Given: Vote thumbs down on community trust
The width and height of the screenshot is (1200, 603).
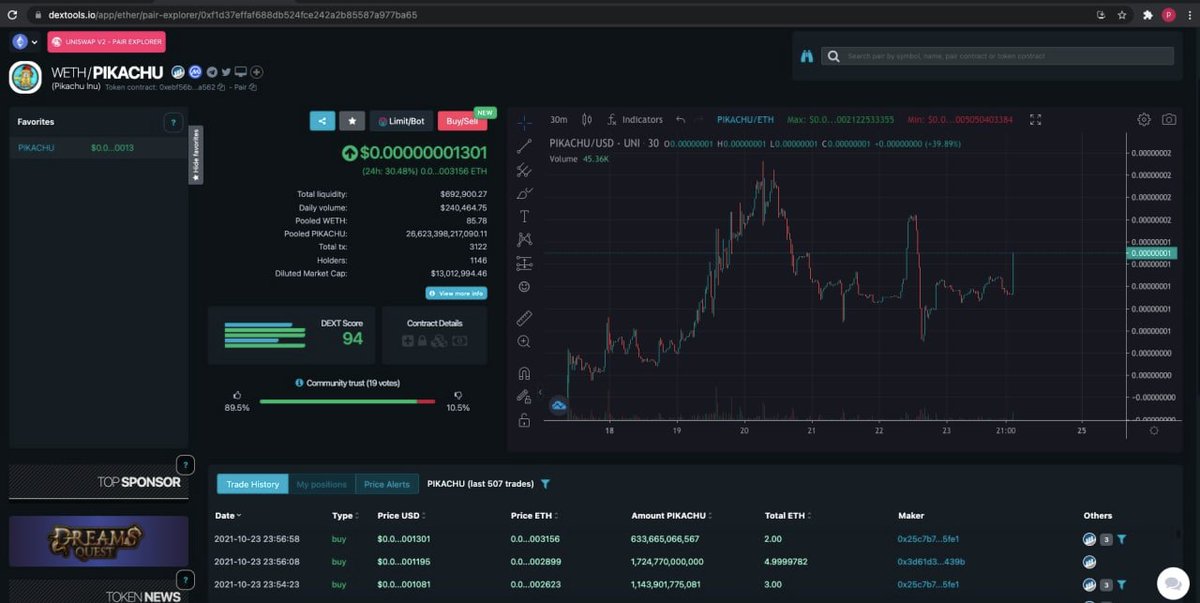Looking at the screenshot, I should (458, 396).
